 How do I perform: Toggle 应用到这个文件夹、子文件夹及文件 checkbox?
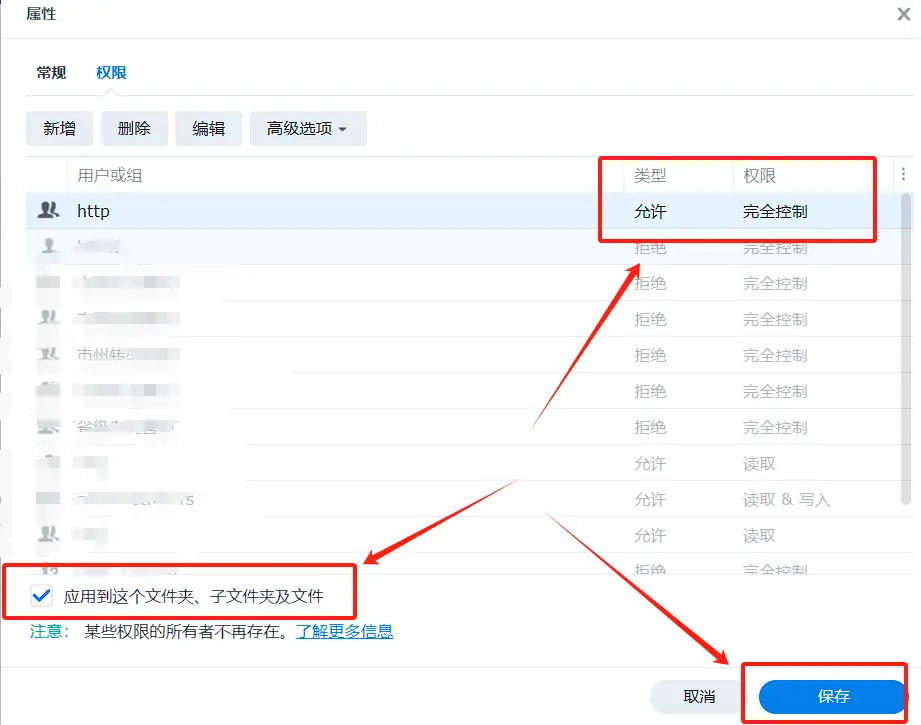42,596
